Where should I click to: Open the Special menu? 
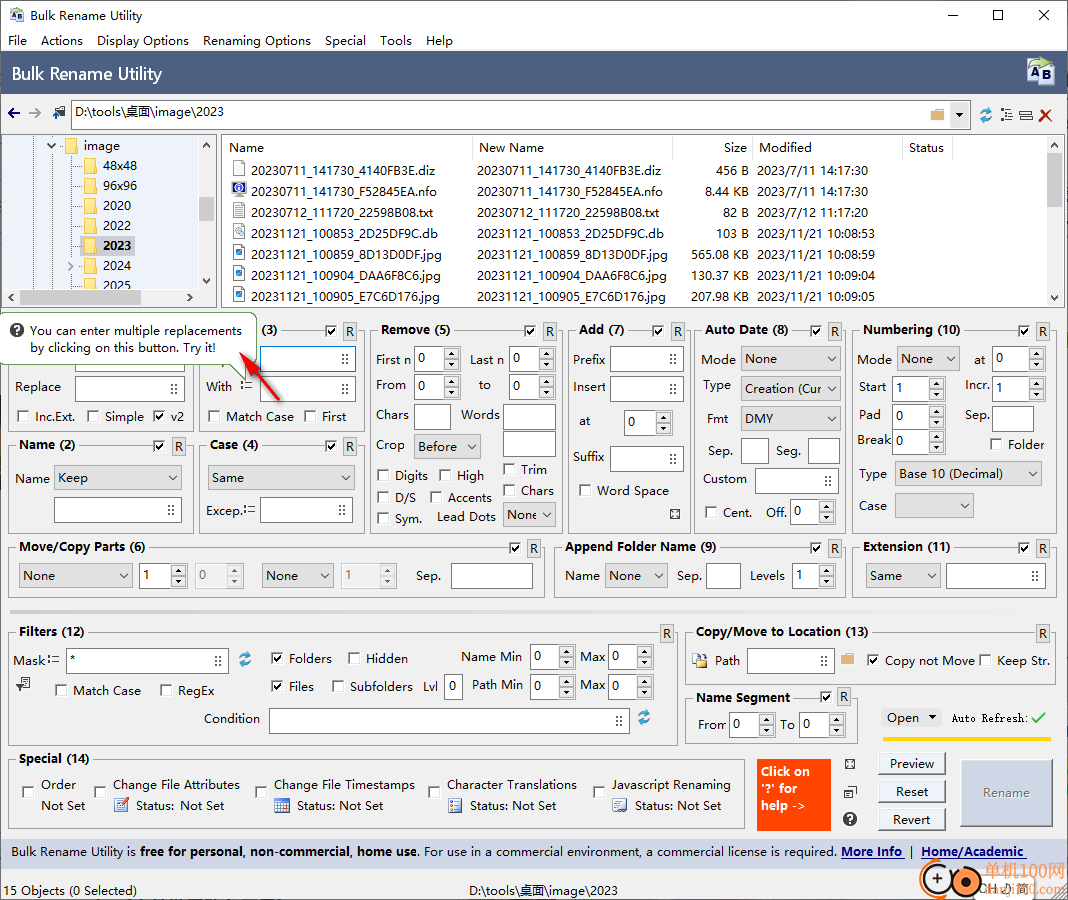(345, 41)
